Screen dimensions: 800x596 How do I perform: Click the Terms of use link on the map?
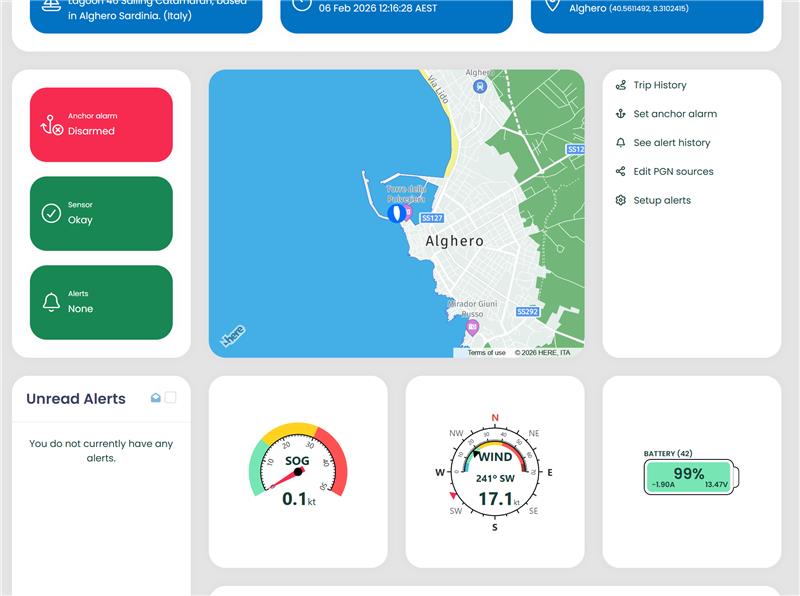pyautogui.click(x=485, y=352)
